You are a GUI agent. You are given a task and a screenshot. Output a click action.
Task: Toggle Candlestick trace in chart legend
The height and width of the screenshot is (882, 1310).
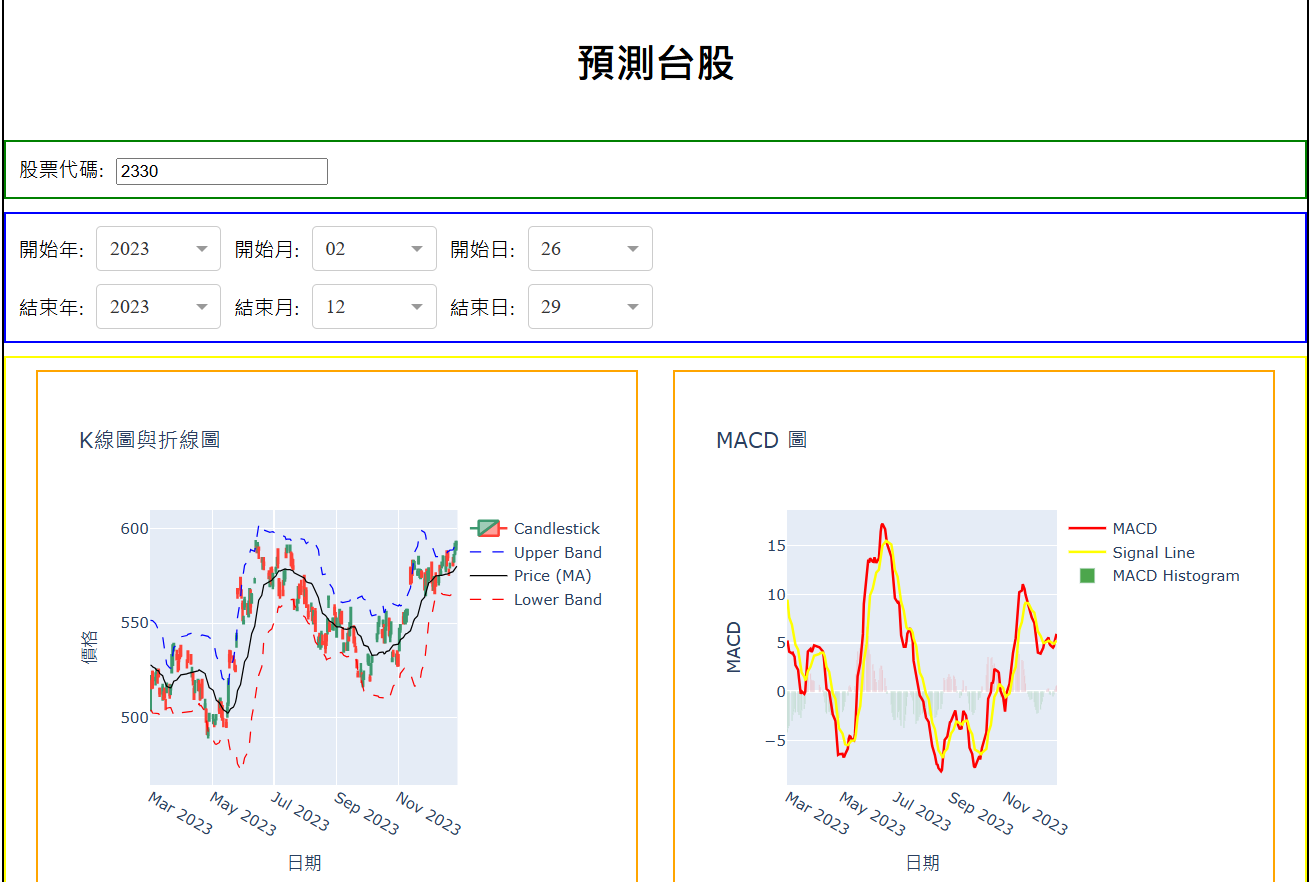pos(536,528)
